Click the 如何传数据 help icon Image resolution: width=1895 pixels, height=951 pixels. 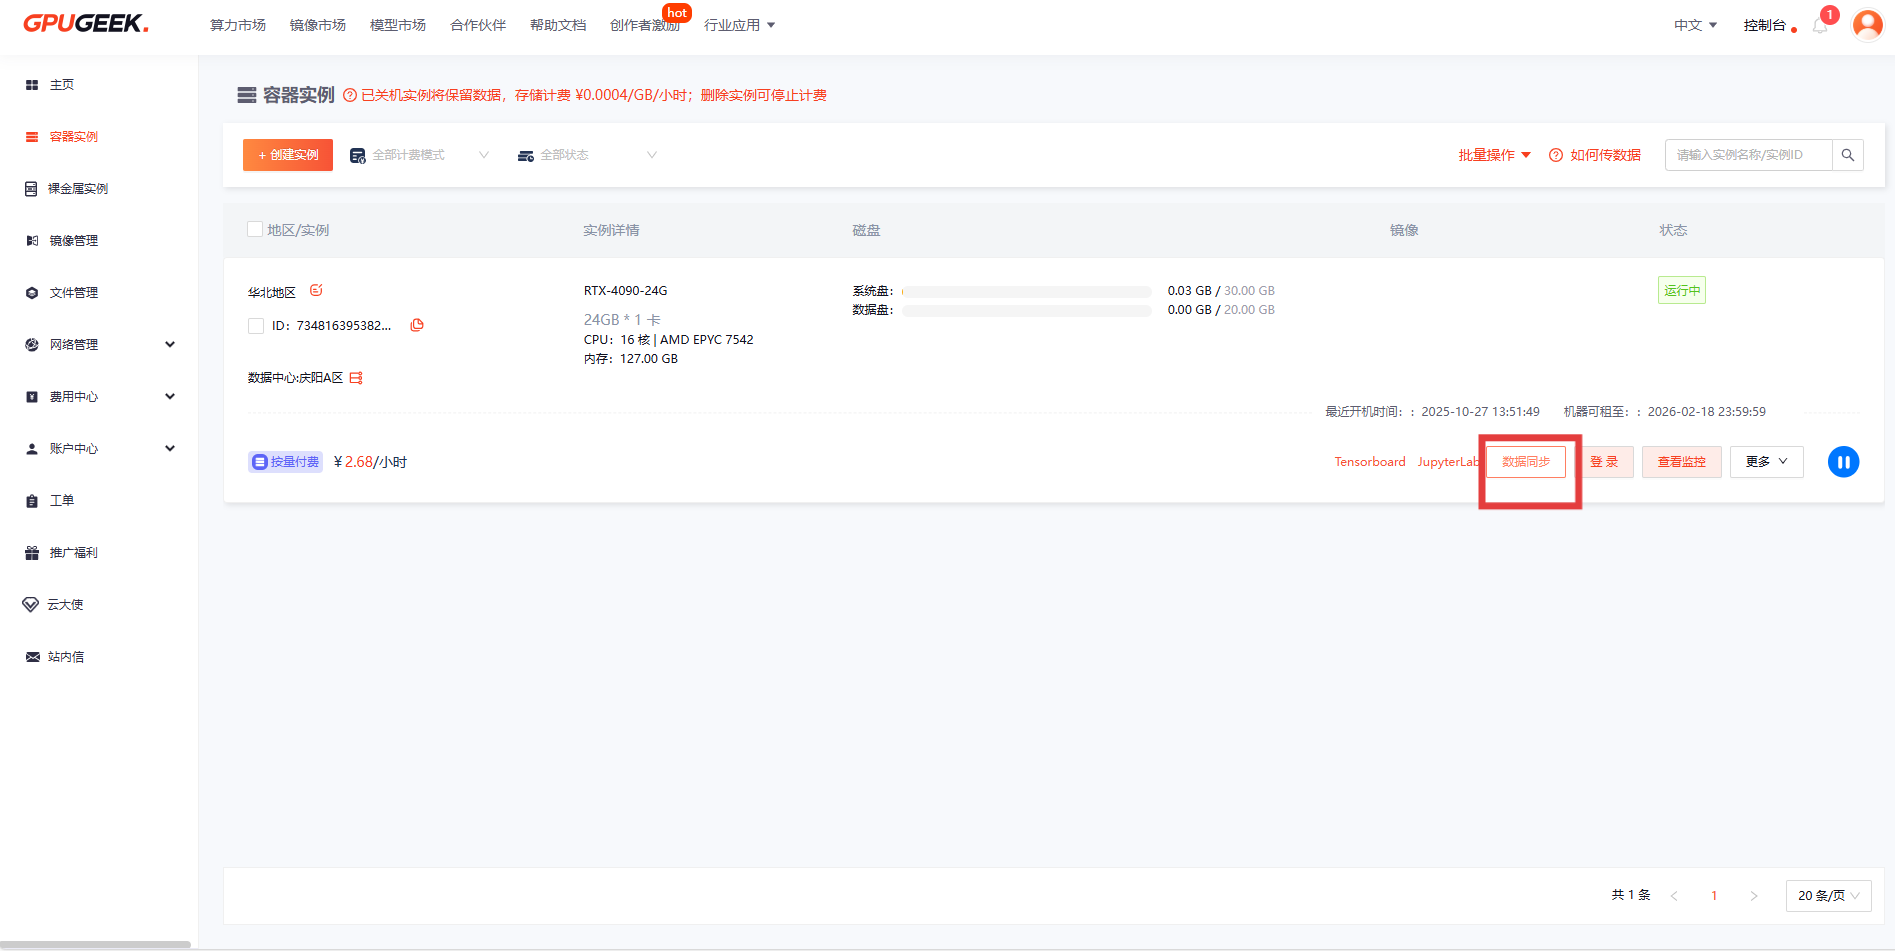[x=1556, y=155]
